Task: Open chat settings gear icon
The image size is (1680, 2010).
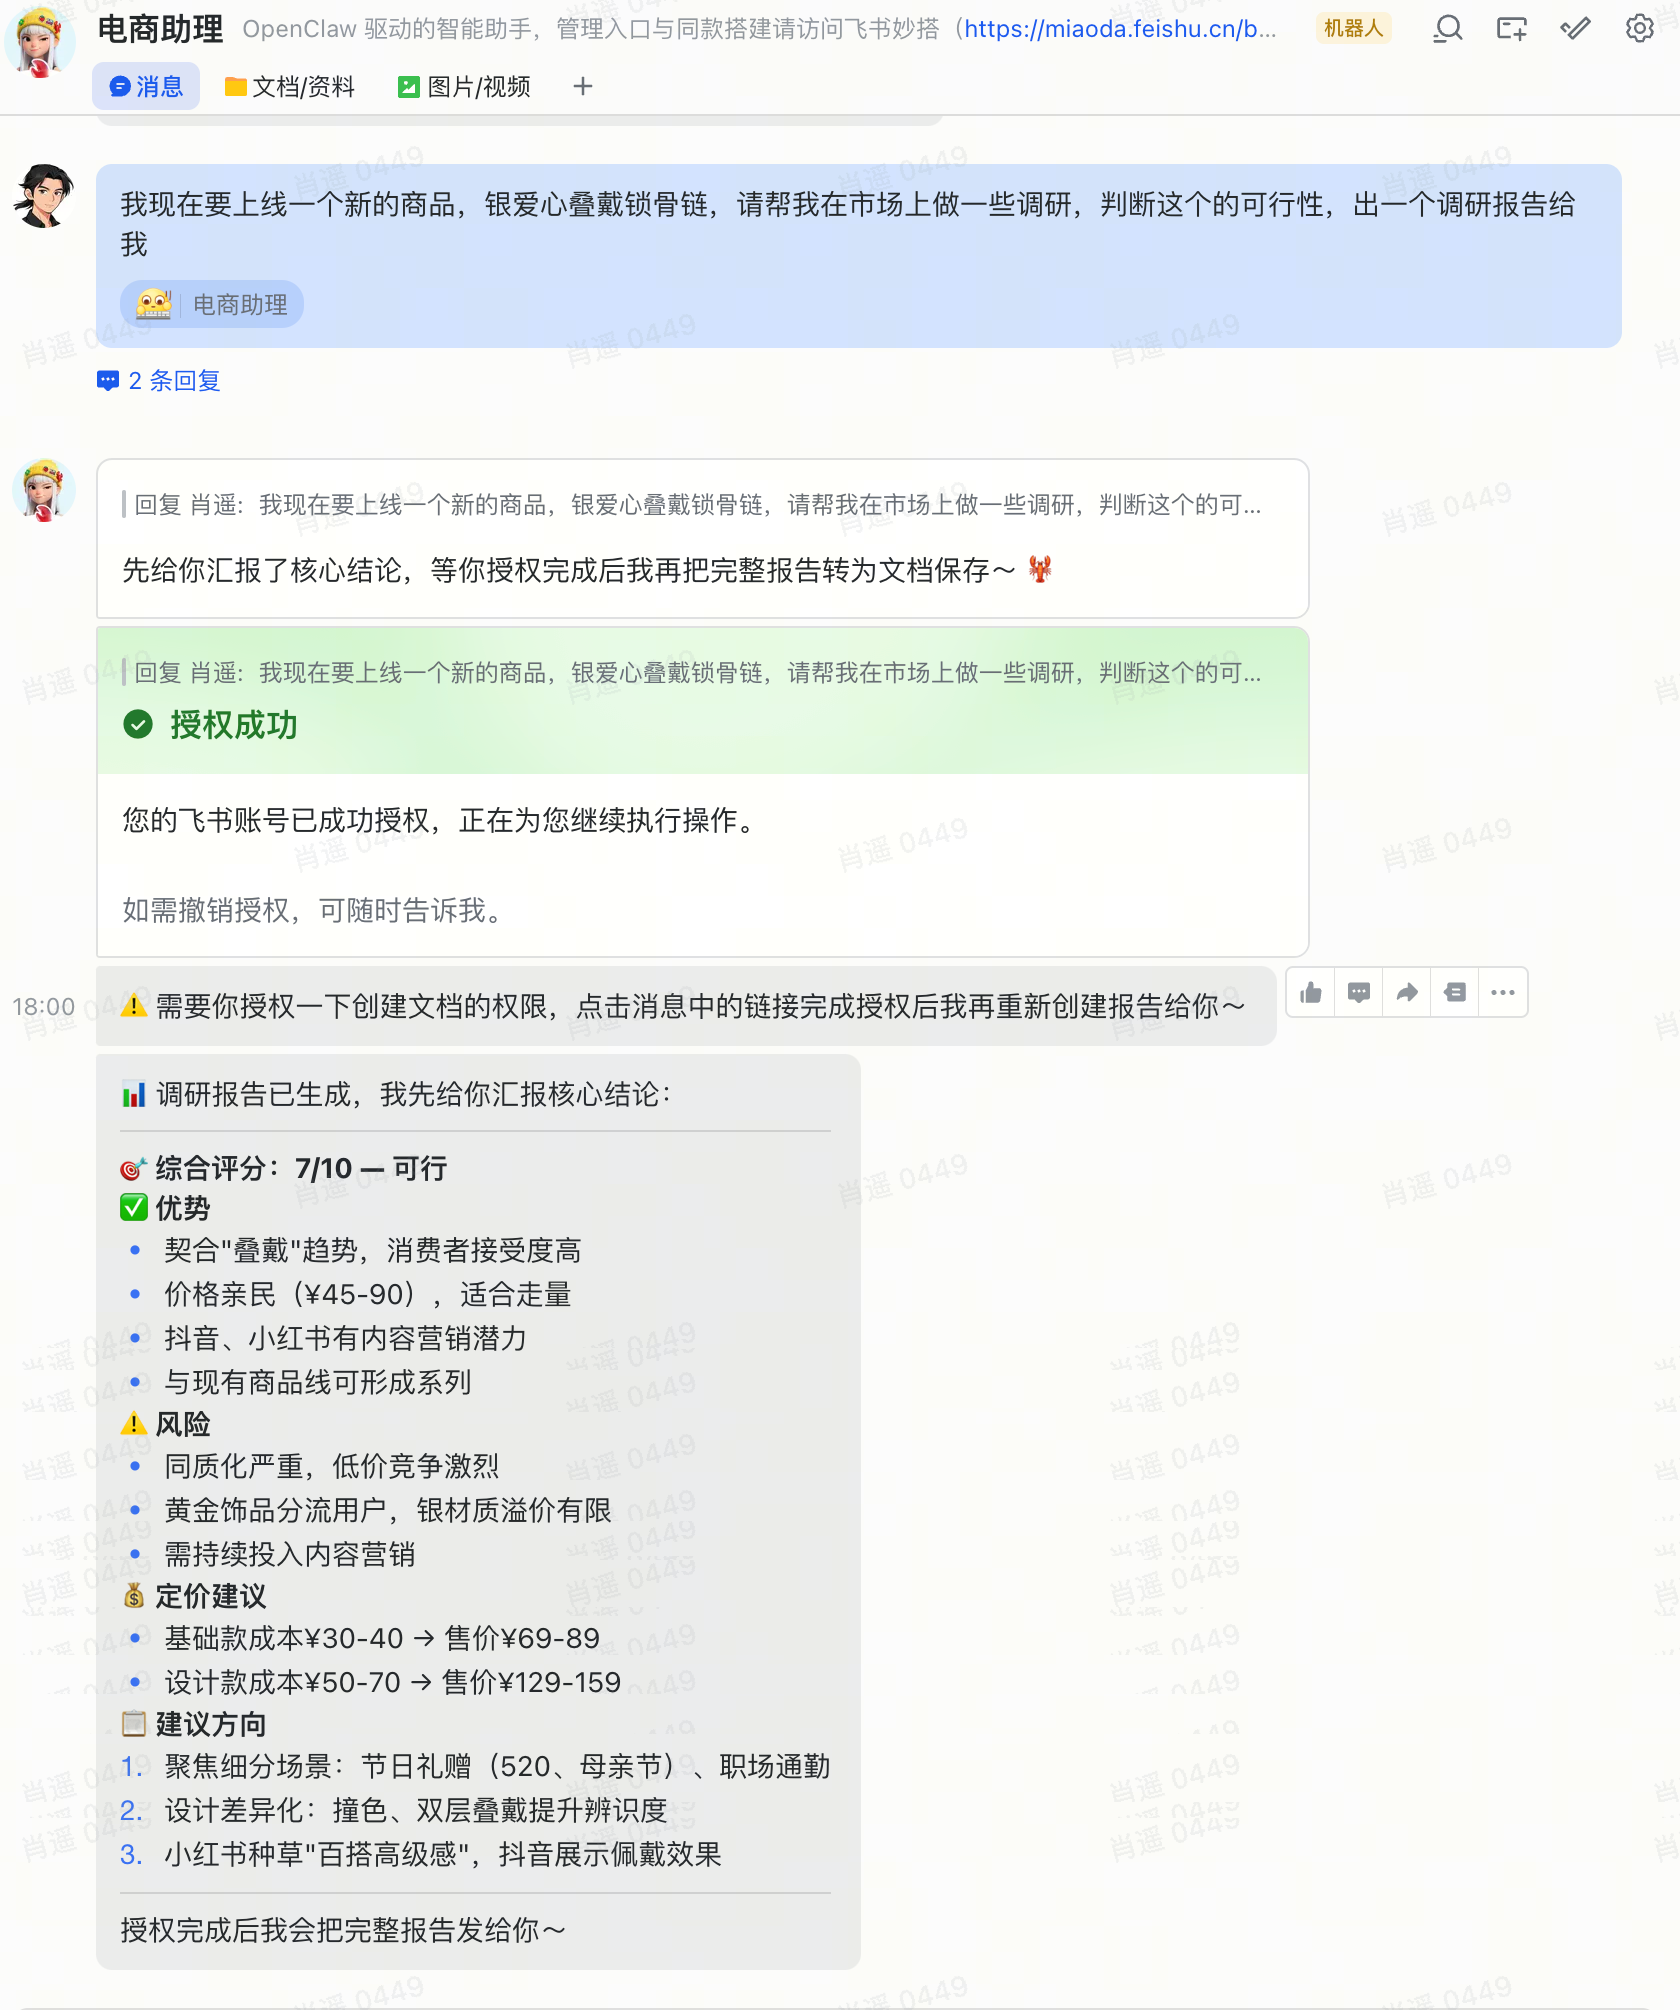Action: (x=1639, y=29)
